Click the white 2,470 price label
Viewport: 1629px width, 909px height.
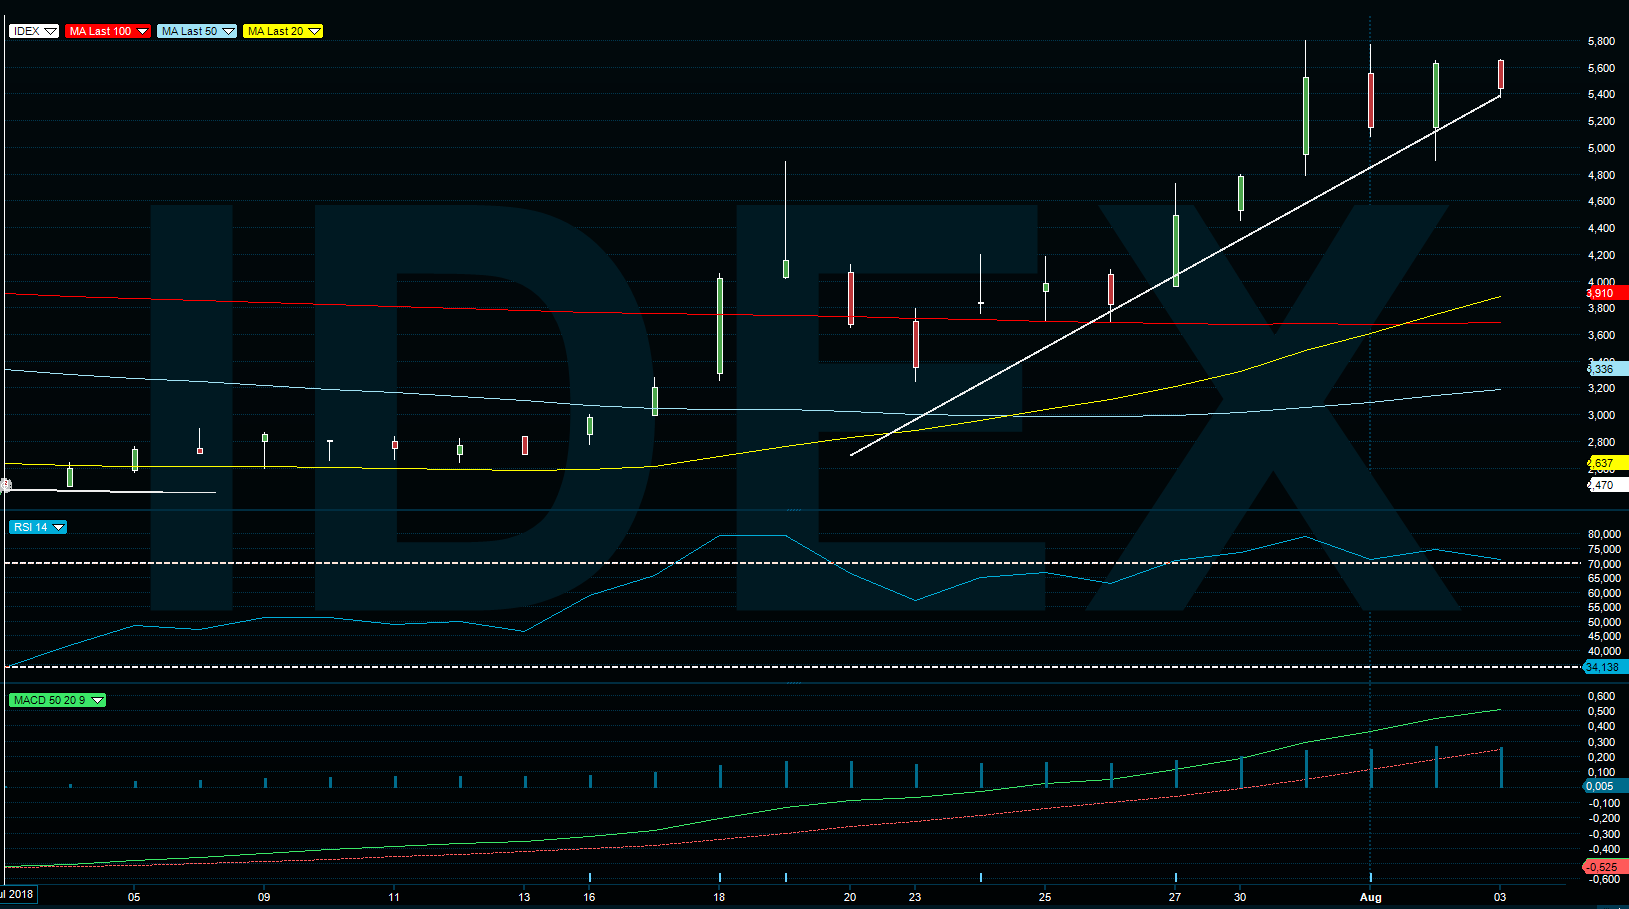tap(1606, 485)
